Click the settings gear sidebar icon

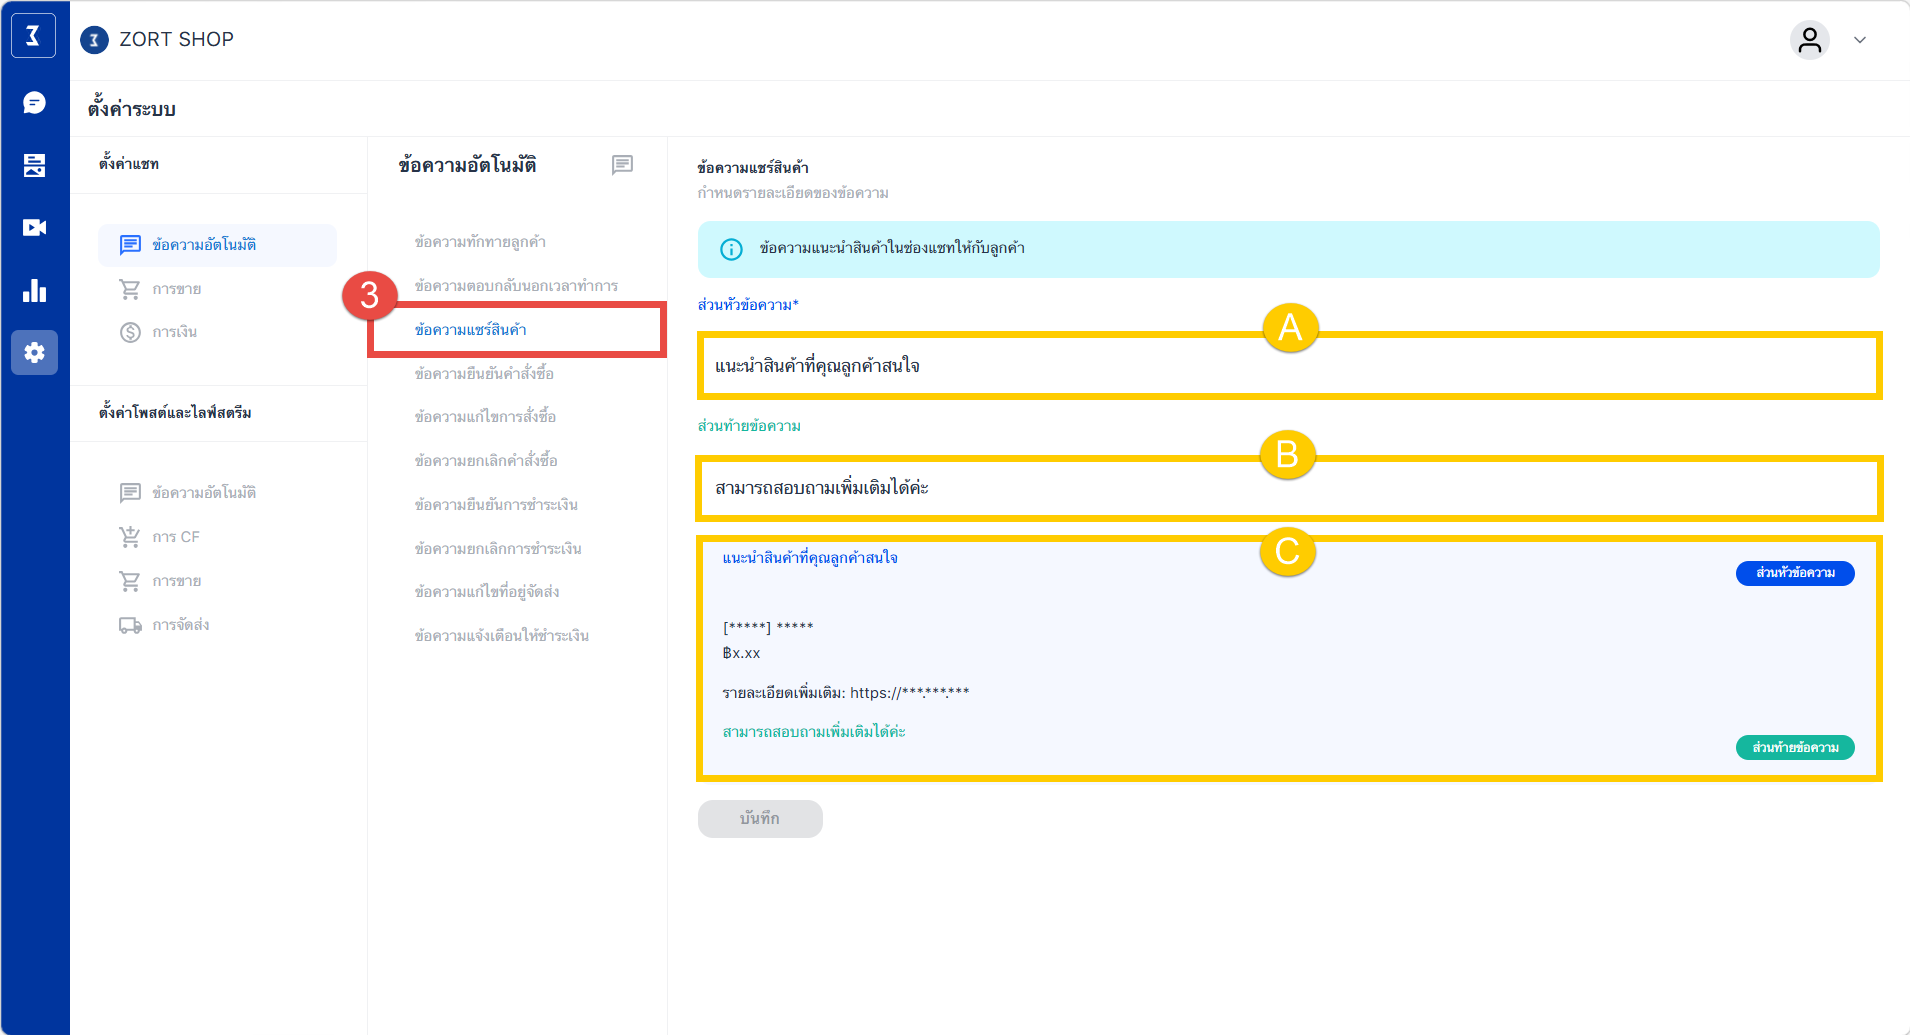click(34, 353)
